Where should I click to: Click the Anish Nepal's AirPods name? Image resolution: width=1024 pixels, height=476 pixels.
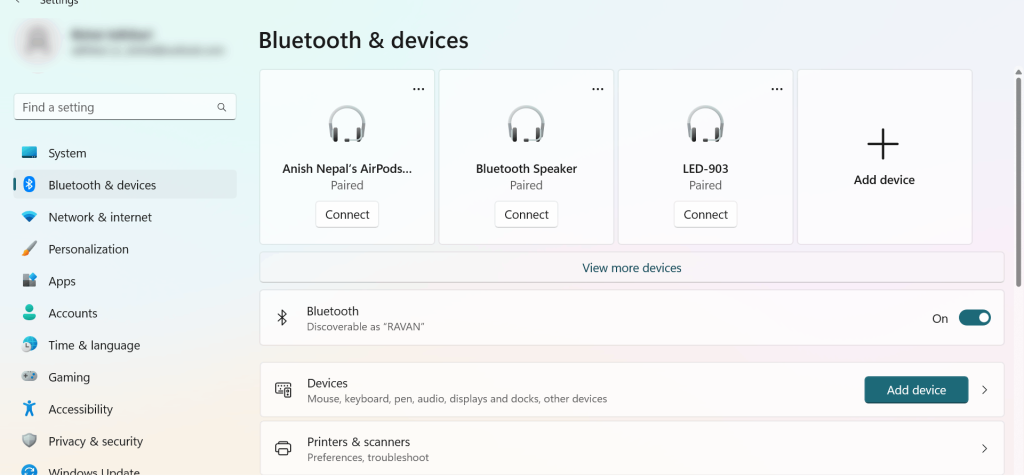pos(347,168)
